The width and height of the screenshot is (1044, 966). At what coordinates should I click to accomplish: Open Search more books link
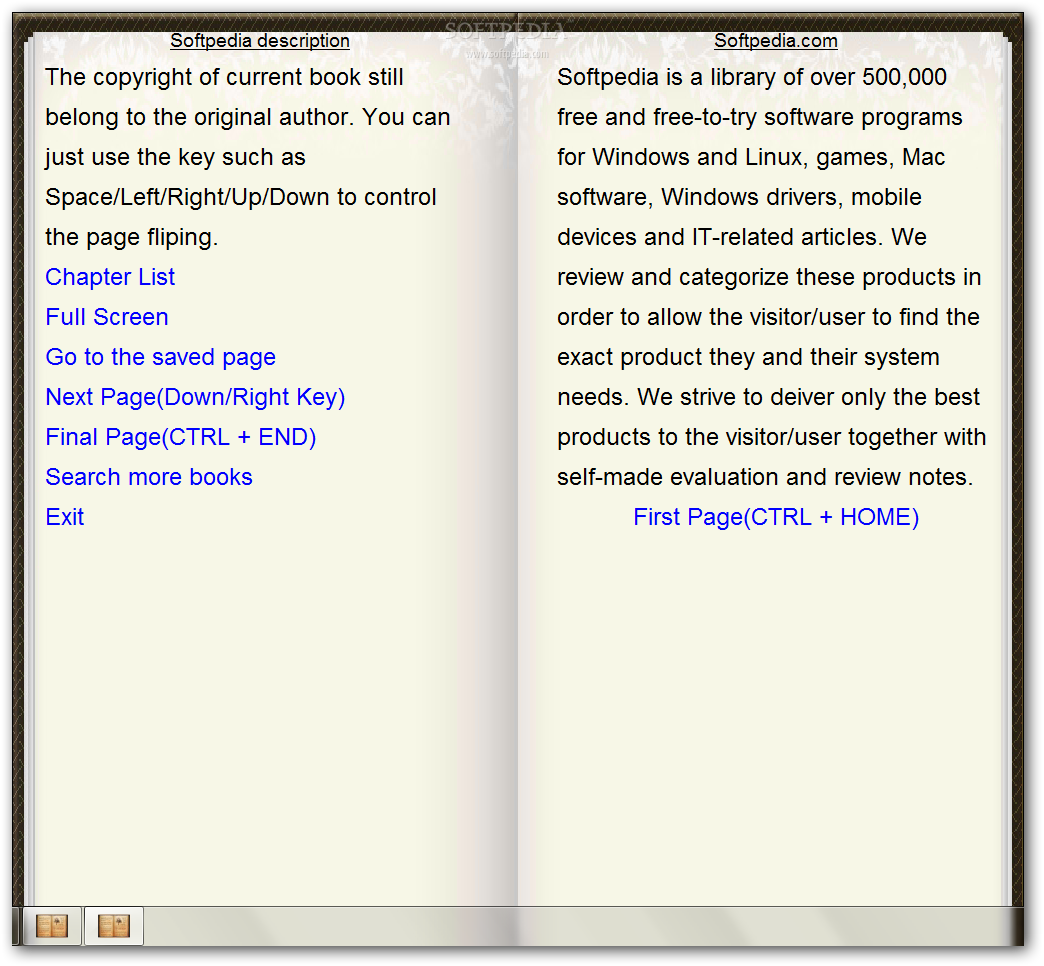(x=149, y=477)
